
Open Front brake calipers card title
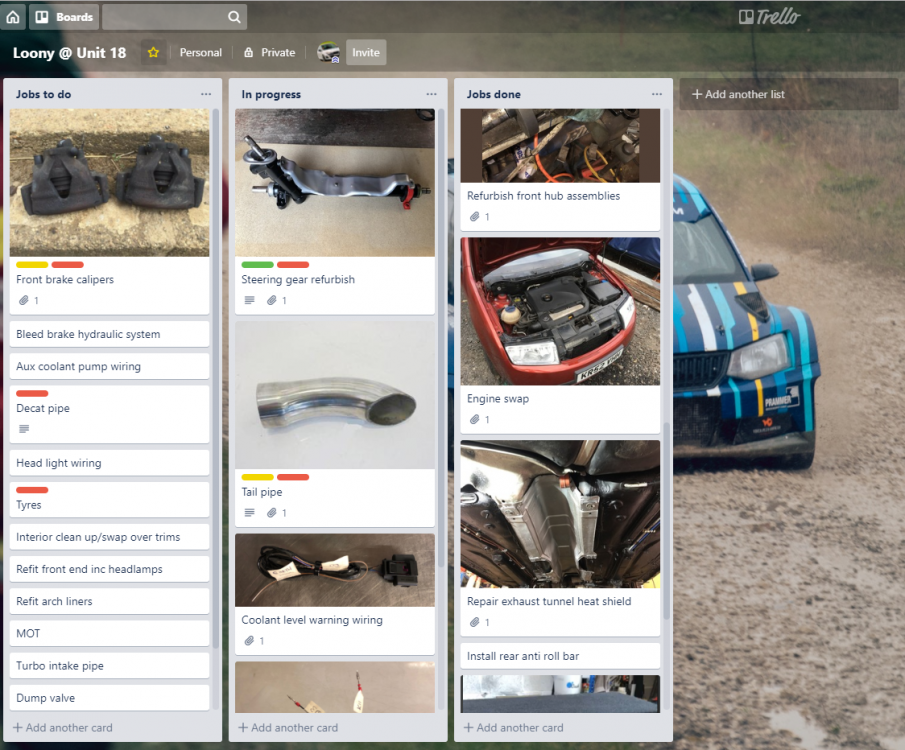click(65, 279)
